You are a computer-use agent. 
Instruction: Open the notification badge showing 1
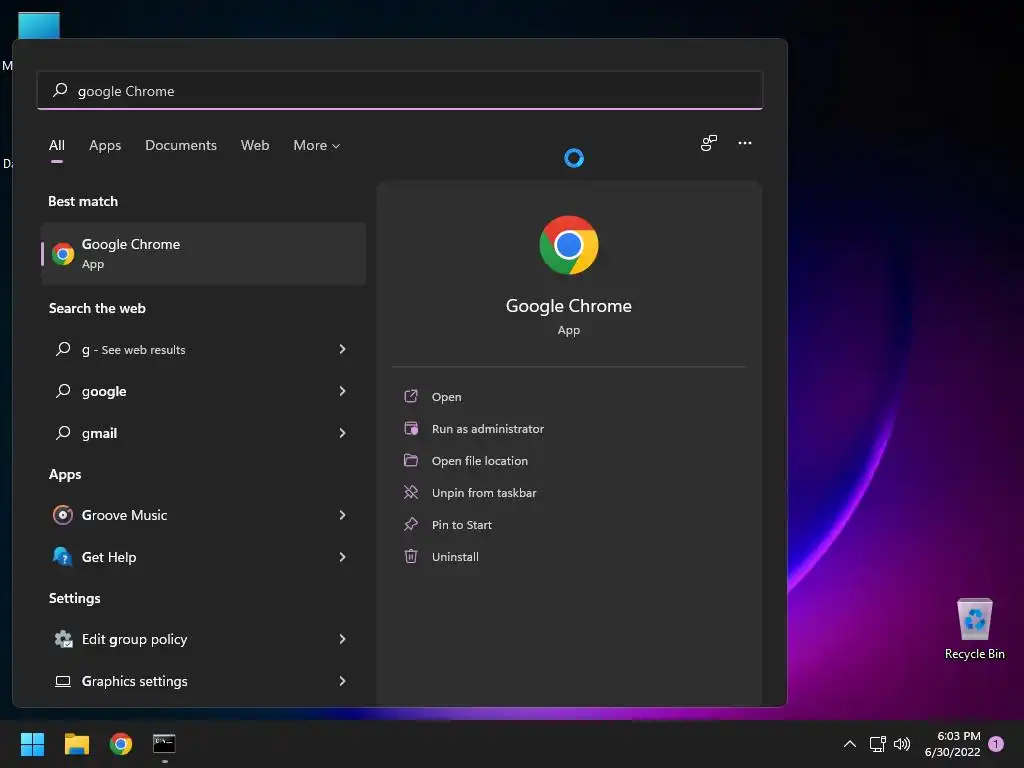996,744
